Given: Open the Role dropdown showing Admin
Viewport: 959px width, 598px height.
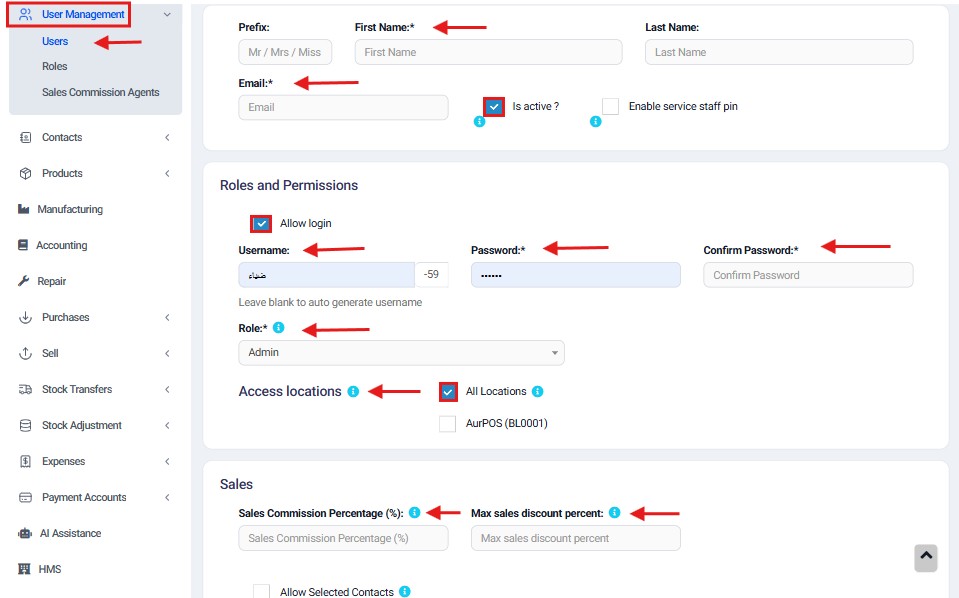Looking at the screenshot, I should [x=401, y=353].
